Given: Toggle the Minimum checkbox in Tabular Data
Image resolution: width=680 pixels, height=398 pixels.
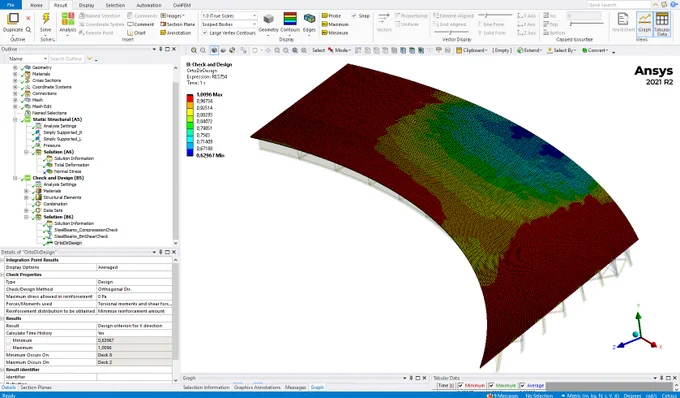Looking at the screenshot, I should (461, 385).
